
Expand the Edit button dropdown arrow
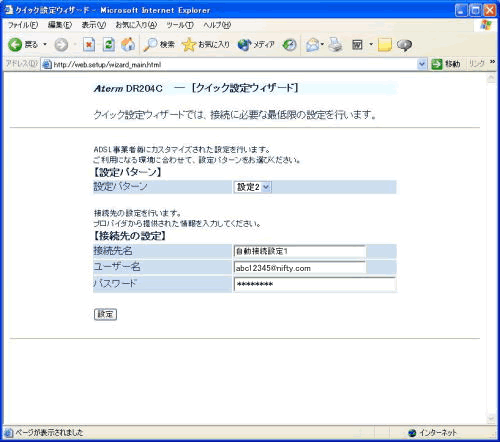(x=371, y=44)
